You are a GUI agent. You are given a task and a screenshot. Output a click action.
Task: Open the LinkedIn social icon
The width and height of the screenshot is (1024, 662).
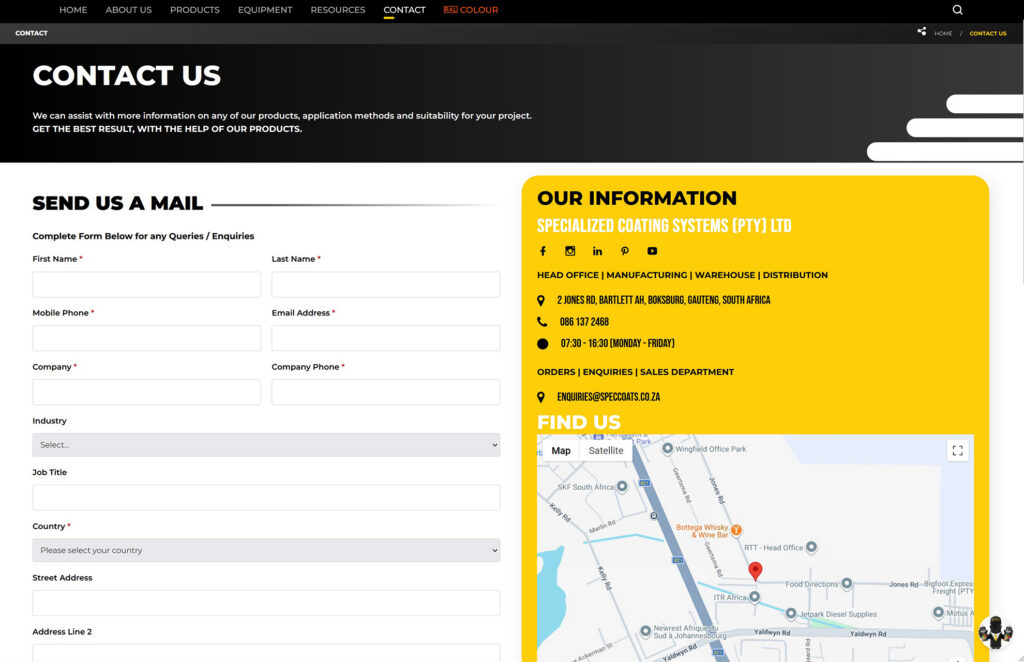pos(597,251)
